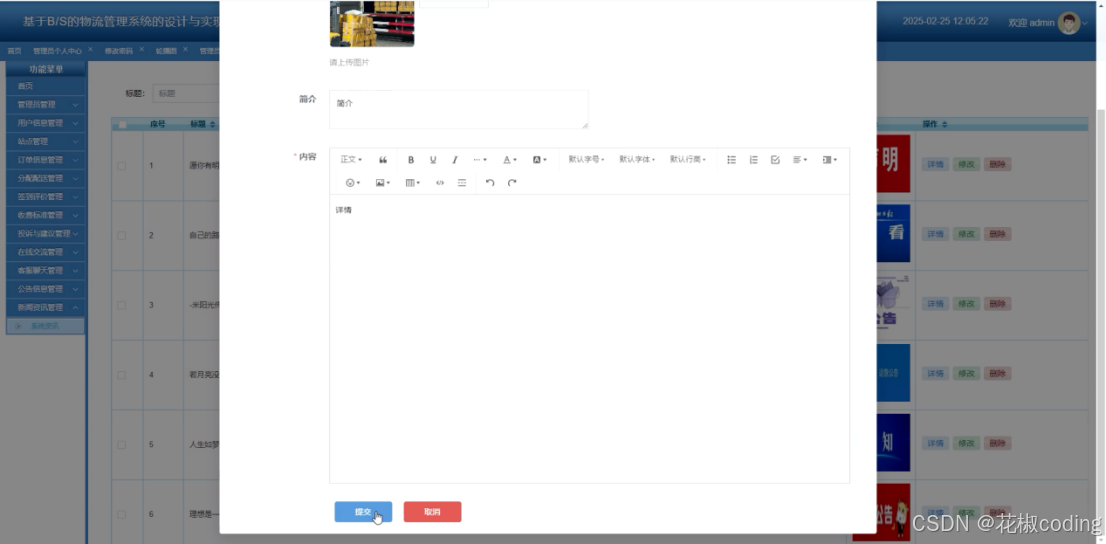Expand 分配配送管理 in the sidebar
The width and height of the screenshot is (1106, 544).
[x=46, y=179]
